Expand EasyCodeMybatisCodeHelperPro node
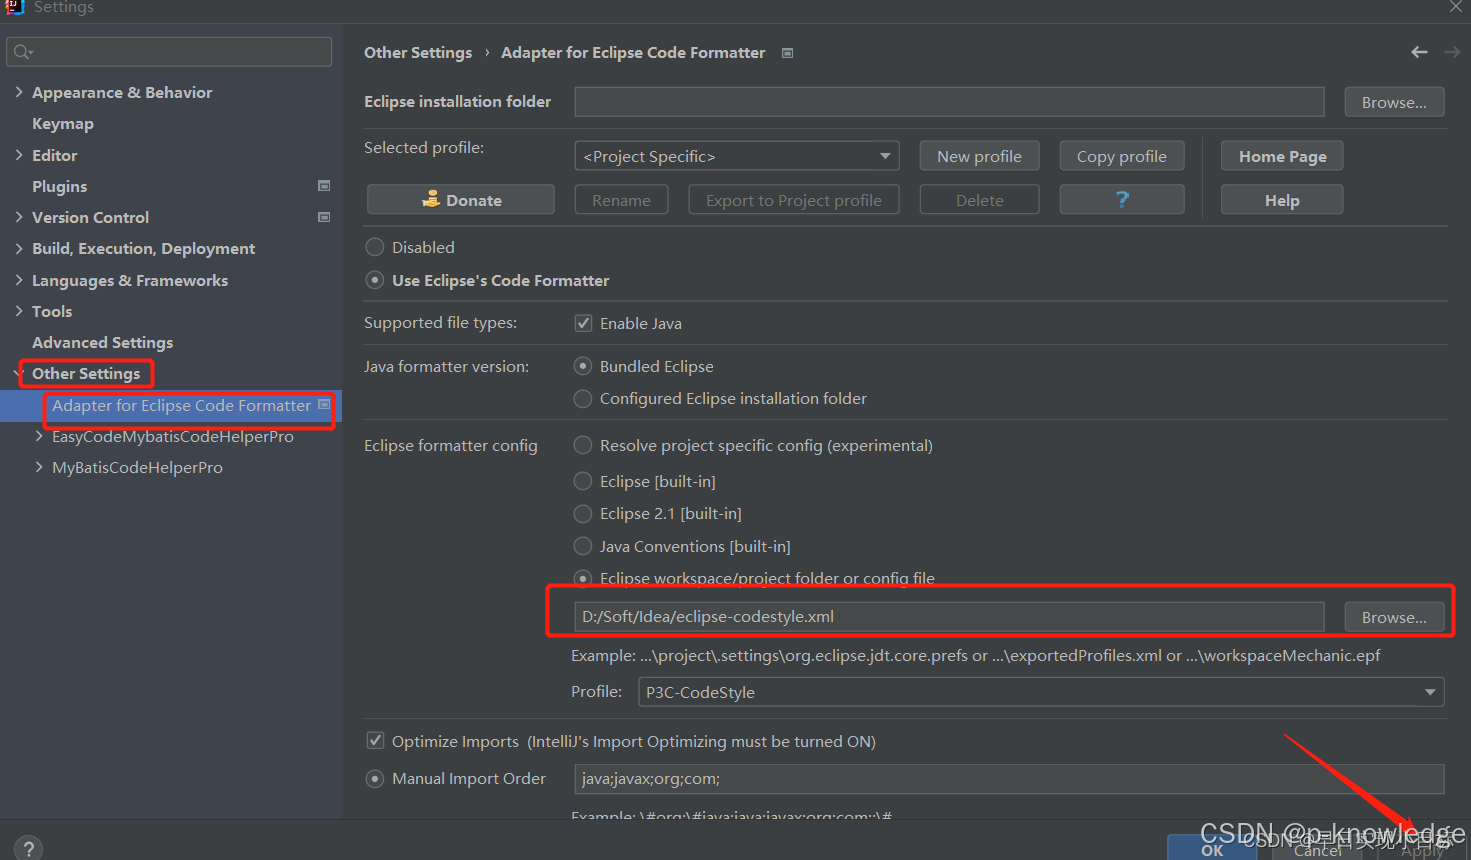 click(x=39, y=436)
